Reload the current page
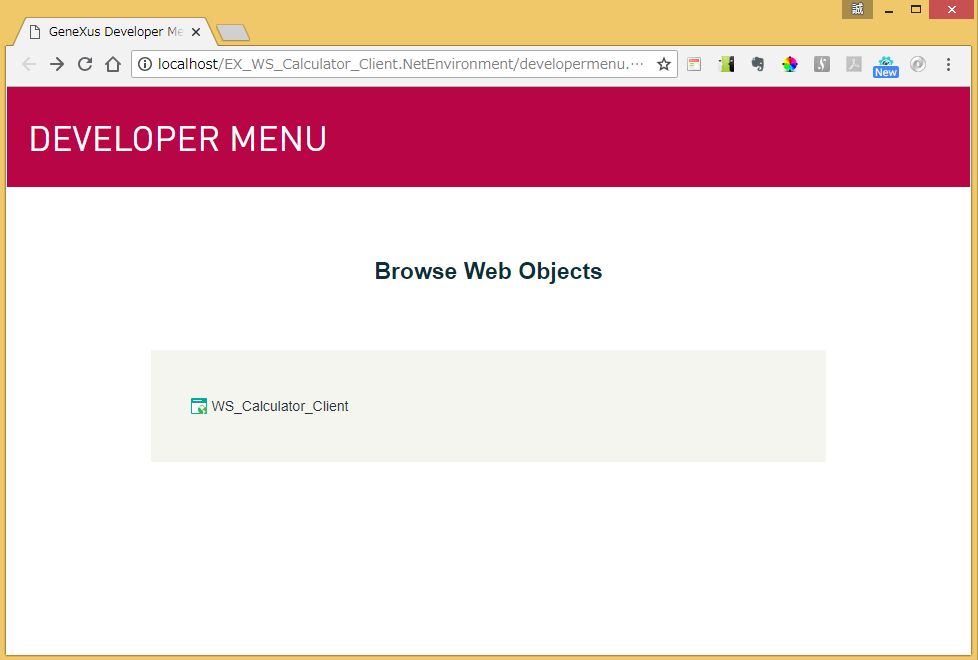 [x=85, y=64]
